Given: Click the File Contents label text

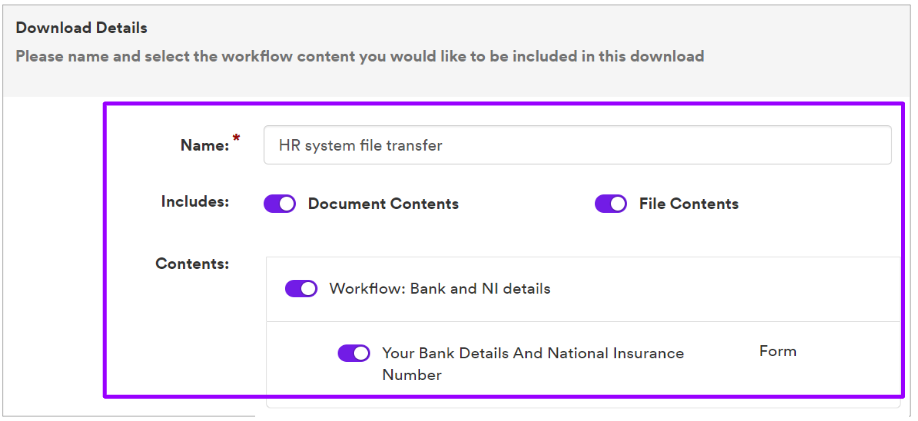Looking at the screenshot, I should click(x=688, y=204).
